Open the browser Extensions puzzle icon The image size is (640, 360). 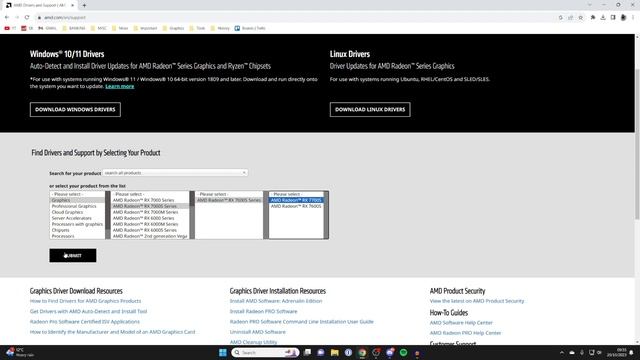(593, 18)
